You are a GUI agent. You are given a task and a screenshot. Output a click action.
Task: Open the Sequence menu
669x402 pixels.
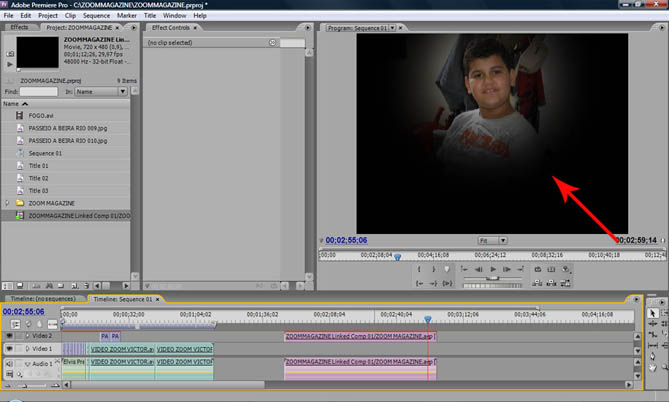[97, 16]
